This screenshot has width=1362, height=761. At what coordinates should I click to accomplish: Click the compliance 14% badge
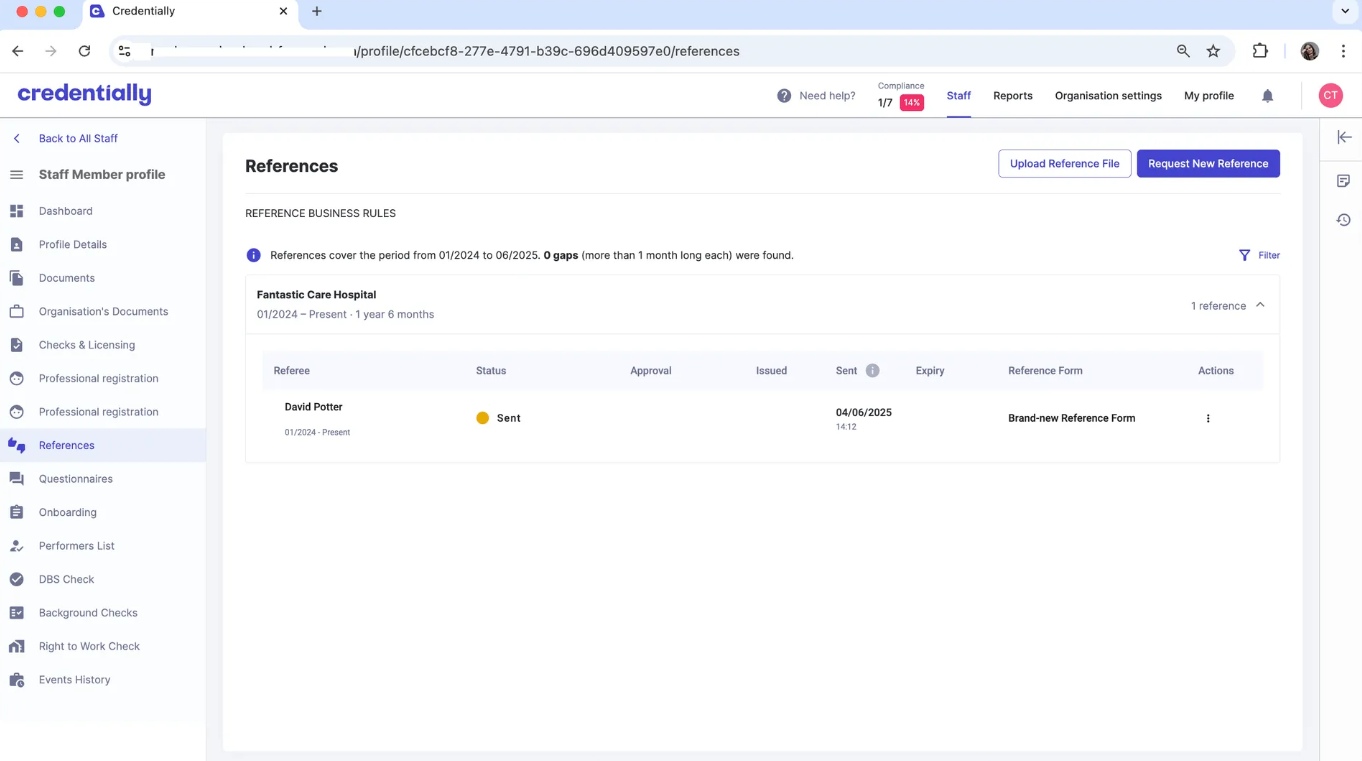911,103
